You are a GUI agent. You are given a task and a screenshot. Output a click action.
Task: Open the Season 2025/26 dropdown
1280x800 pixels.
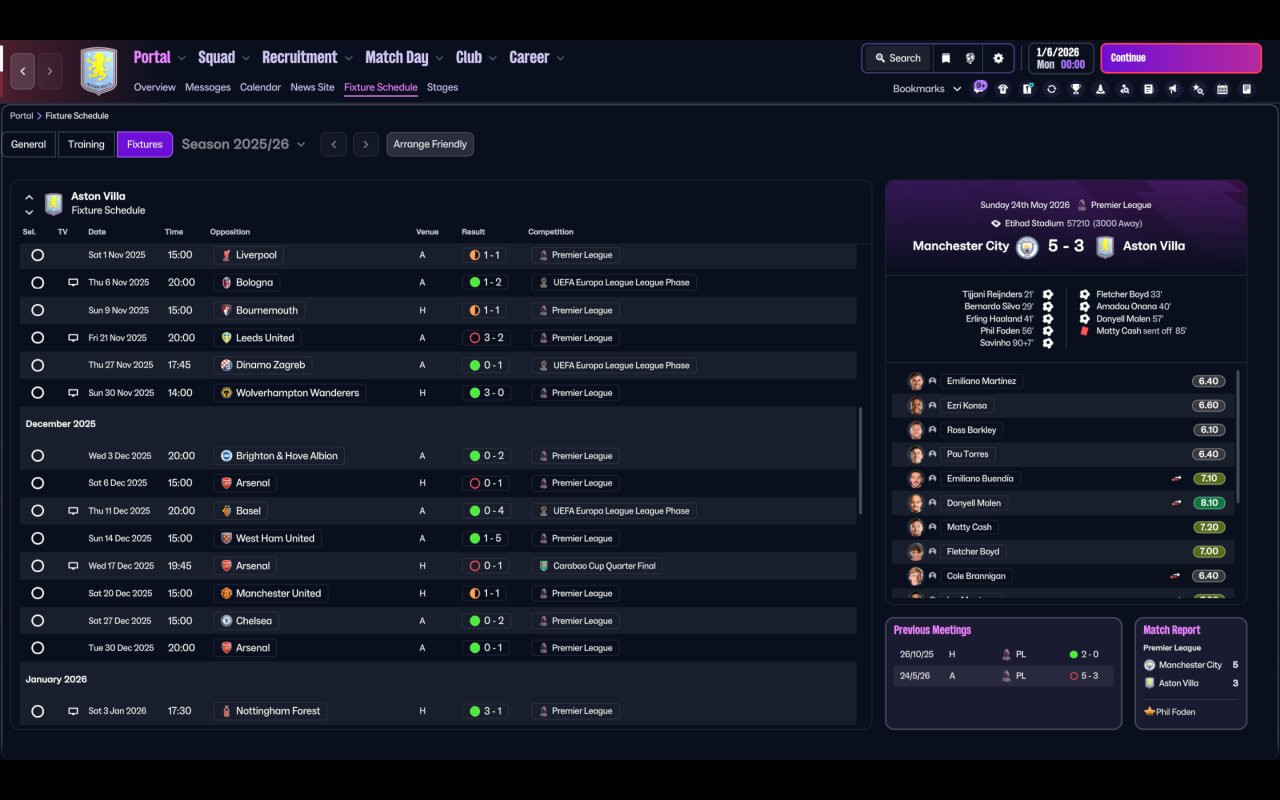(244, 144)
